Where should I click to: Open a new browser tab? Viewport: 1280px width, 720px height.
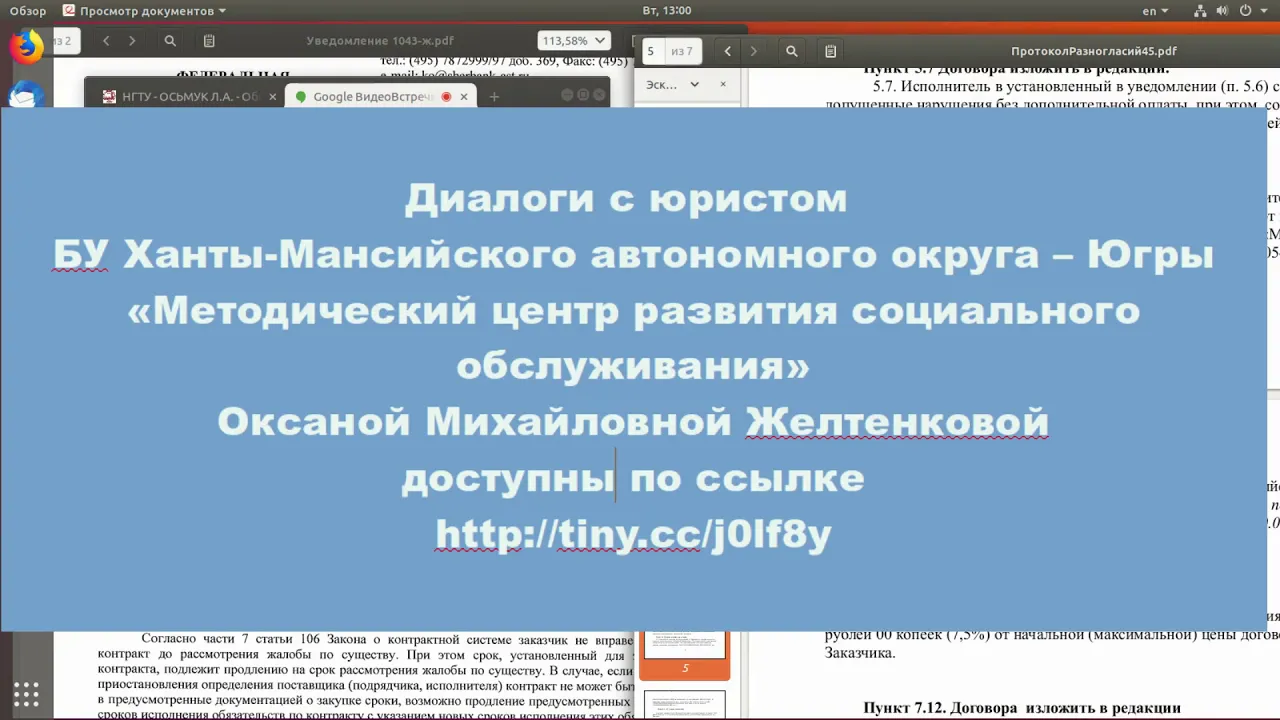494,97
